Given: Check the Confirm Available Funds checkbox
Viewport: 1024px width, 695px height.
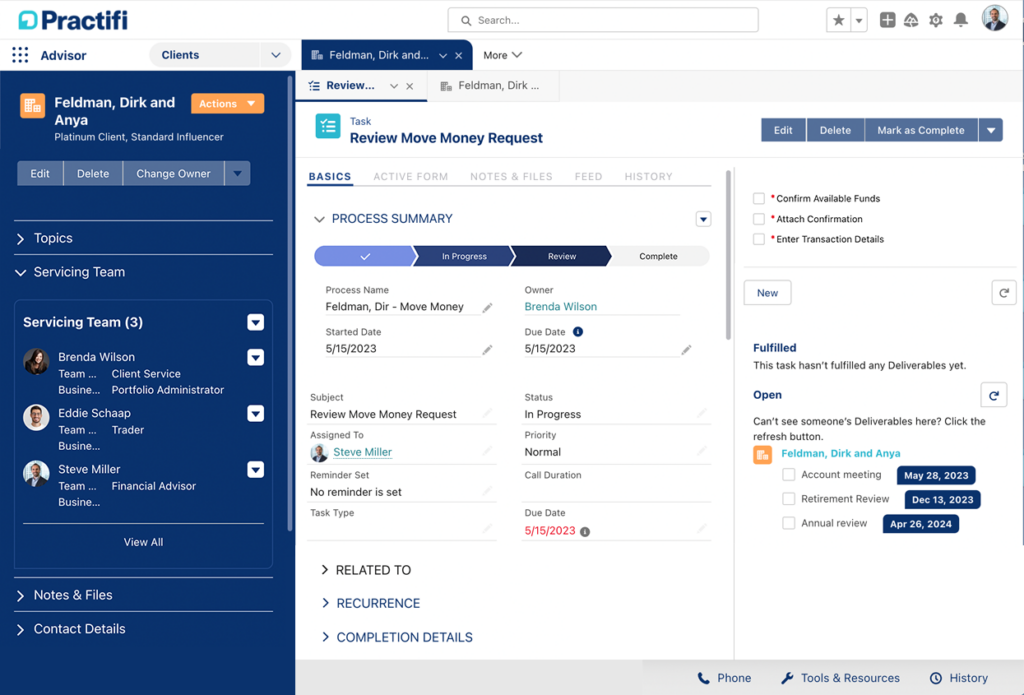Looking at the screenshot, I should [758, 198].
